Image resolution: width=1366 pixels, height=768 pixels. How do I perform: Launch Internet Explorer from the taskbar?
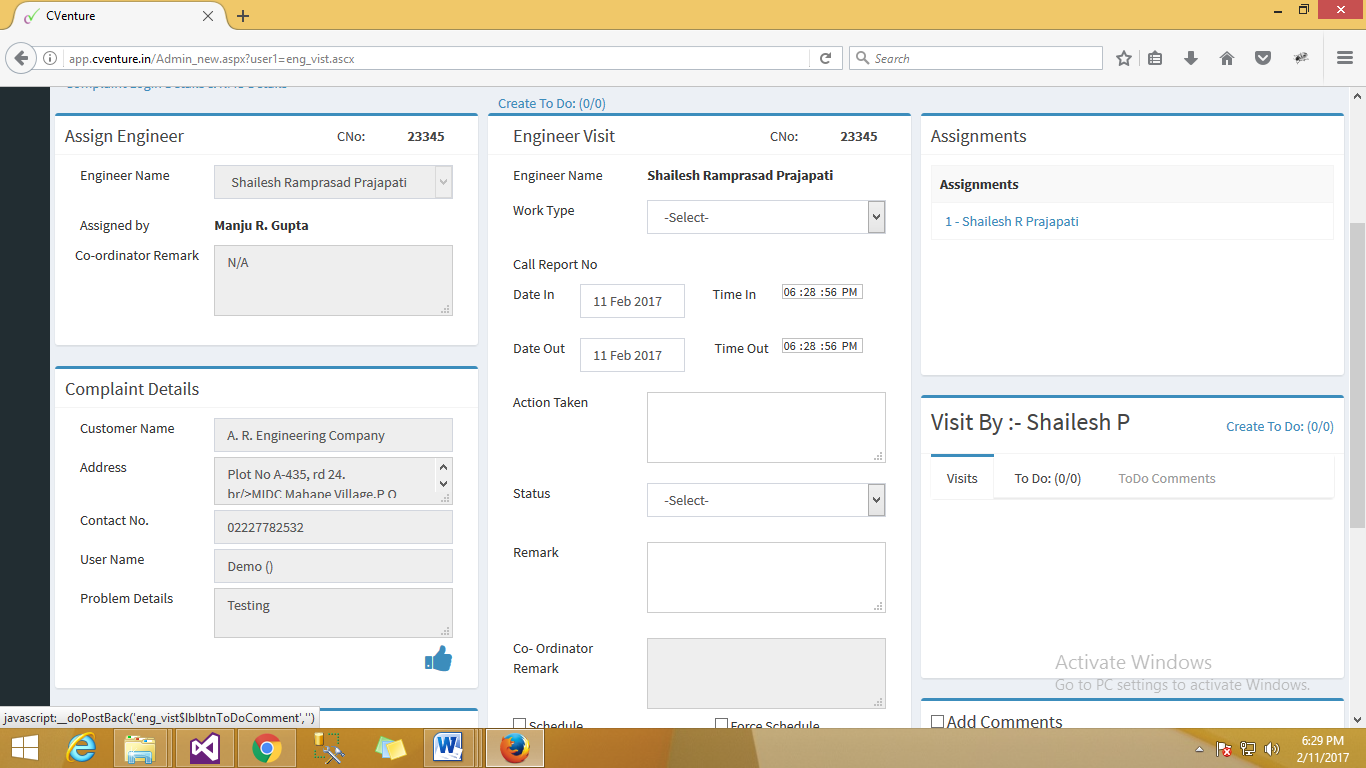tap(82, 748)
